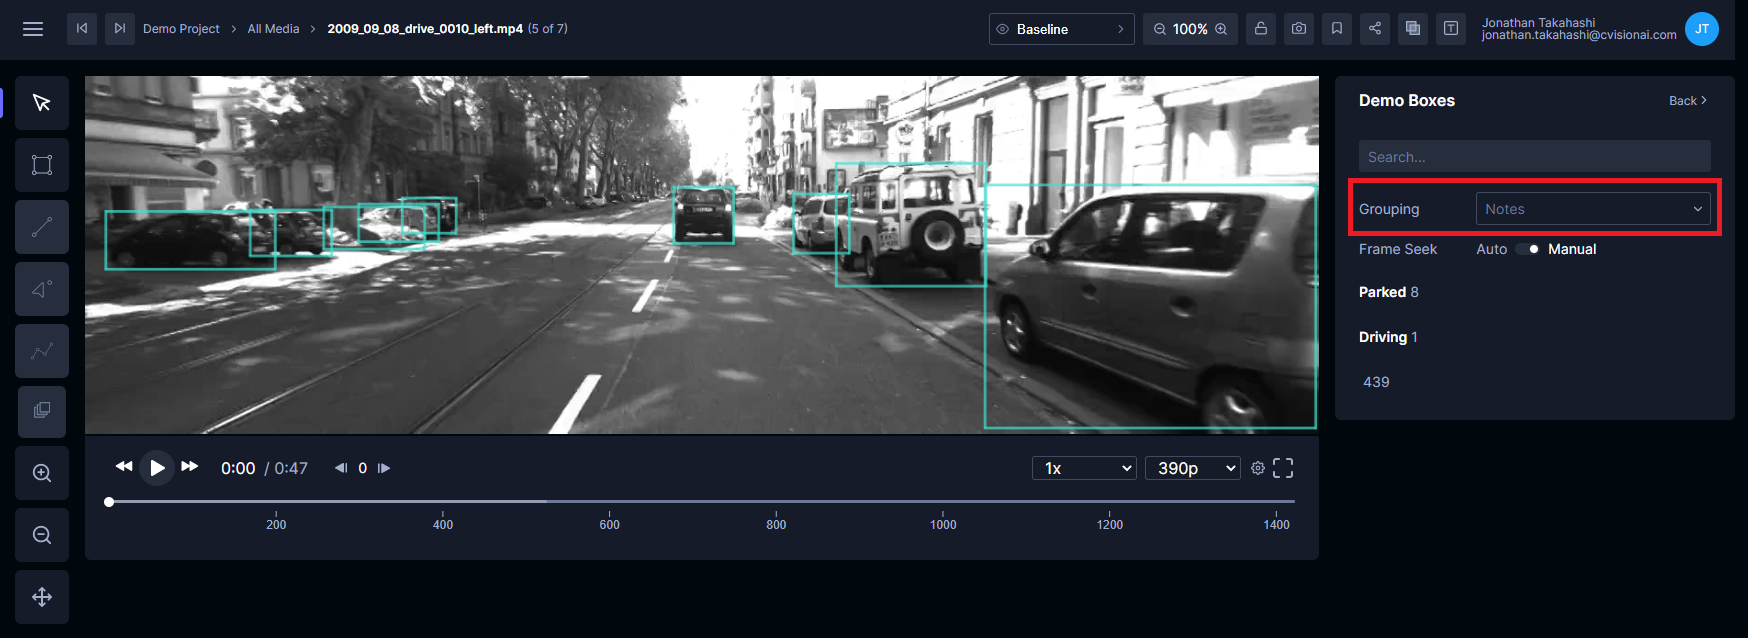The image size is (1748, 638).
Task: Select the large right-side car bounding box
Action: point(1150,306)
